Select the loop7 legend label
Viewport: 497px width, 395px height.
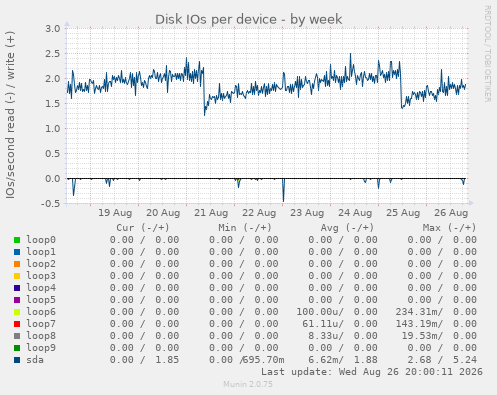pos(41,324)
